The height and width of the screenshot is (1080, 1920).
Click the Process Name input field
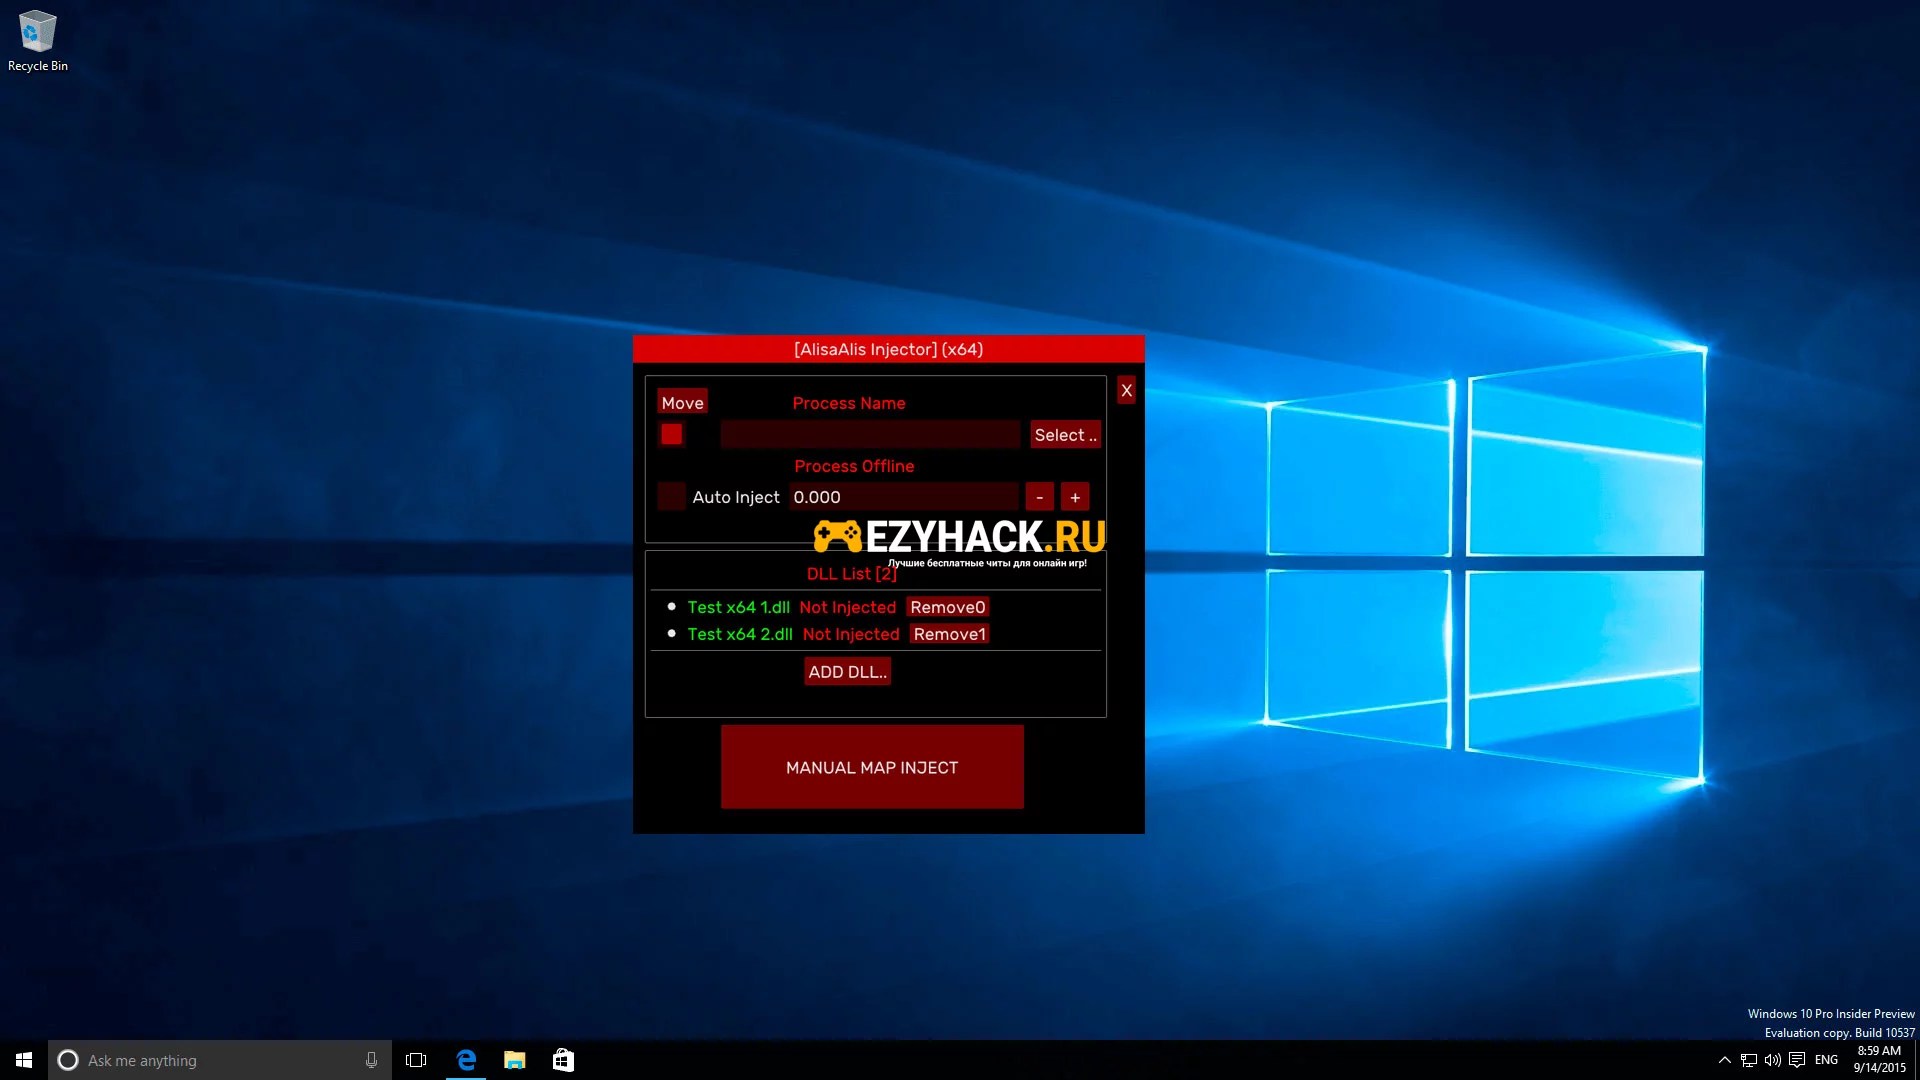869,435
